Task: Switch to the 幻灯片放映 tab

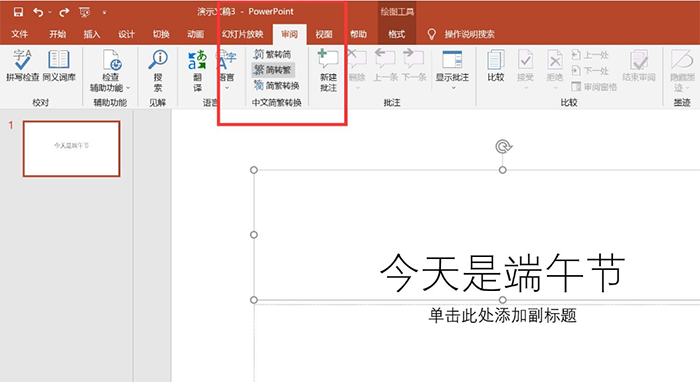Action: 242,34
